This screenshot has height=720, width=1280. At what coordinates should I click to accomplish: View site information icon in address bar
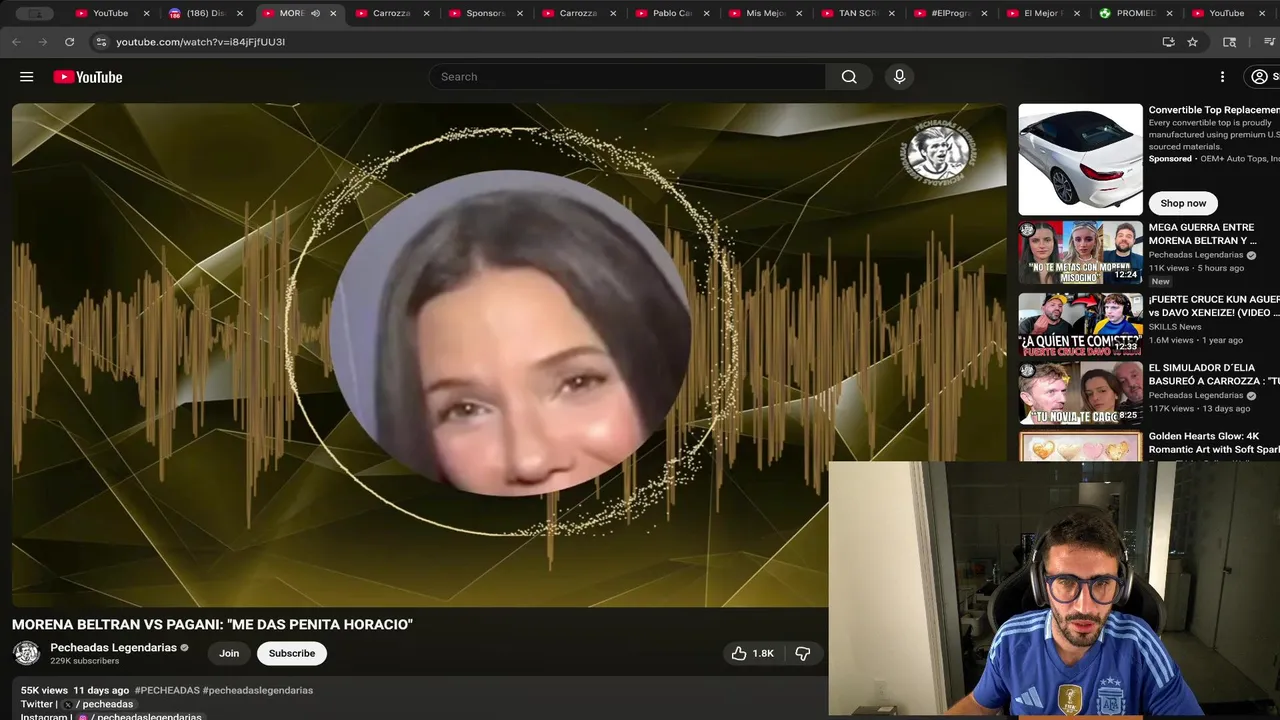[100, 42]
